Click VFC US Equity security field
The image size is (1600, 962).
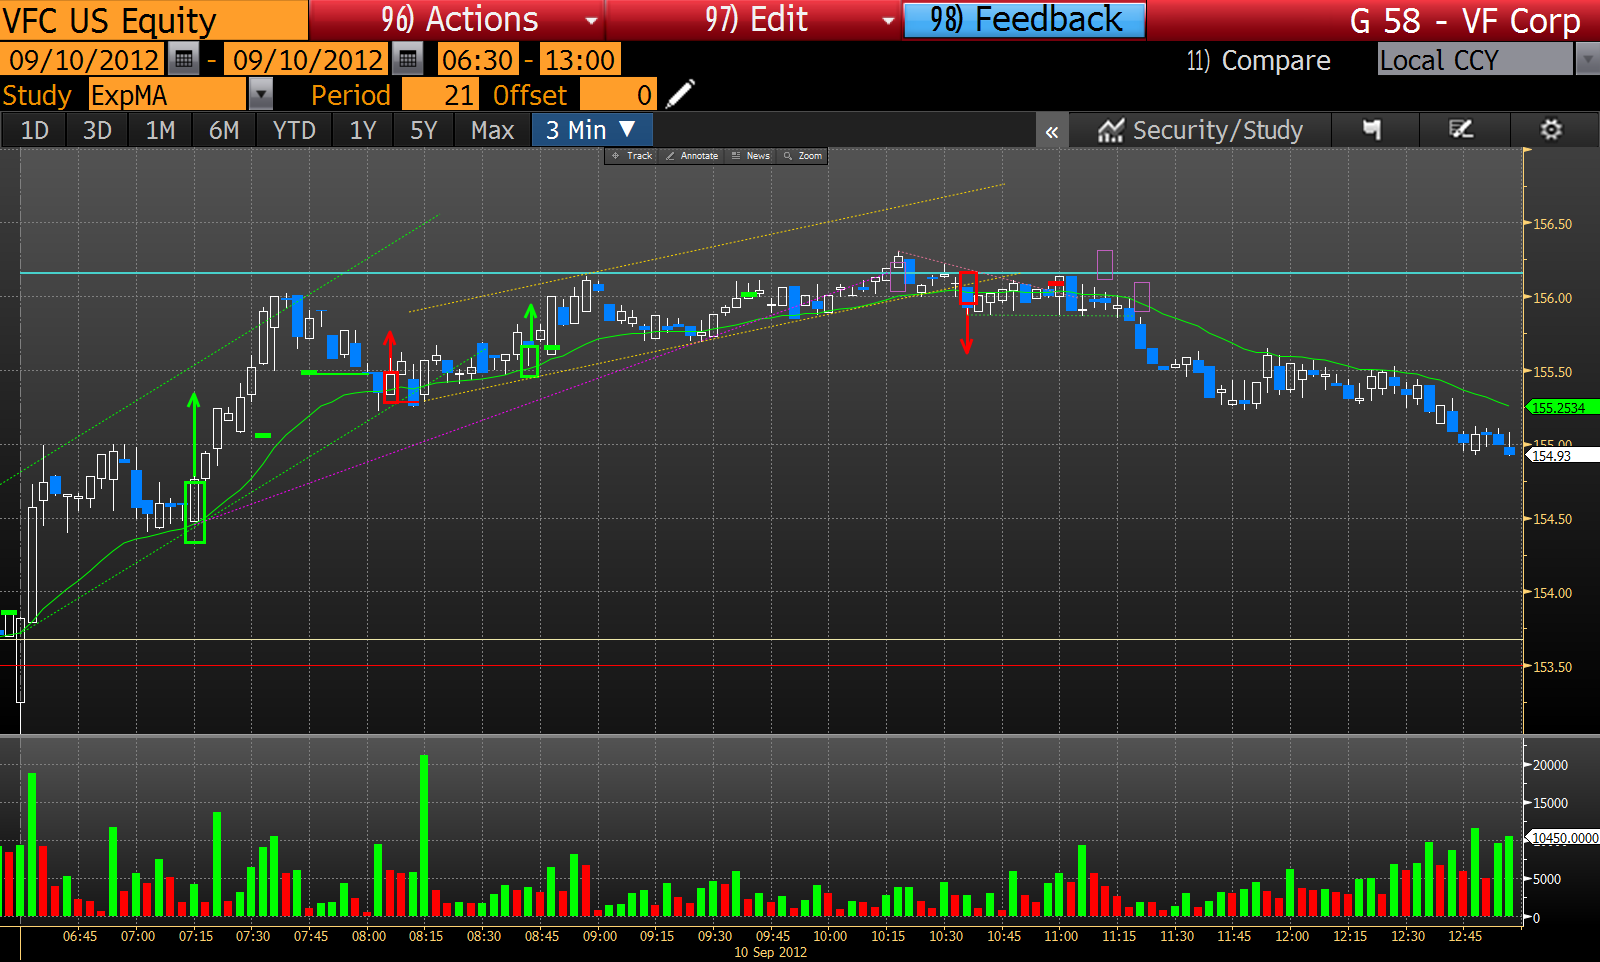click(x=154, y=20)
